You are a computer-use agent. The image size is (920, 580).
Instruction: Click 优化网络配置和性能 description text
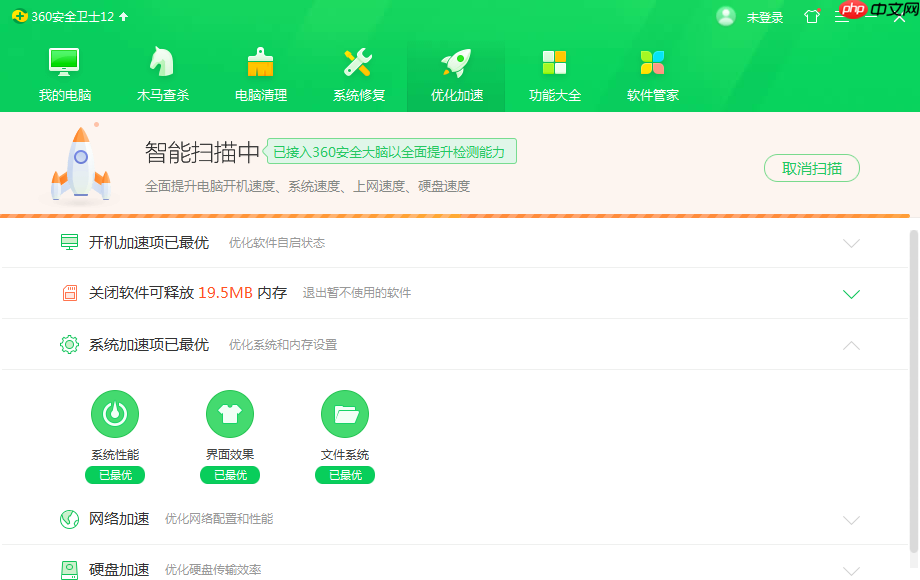click(x=219, y=519)
